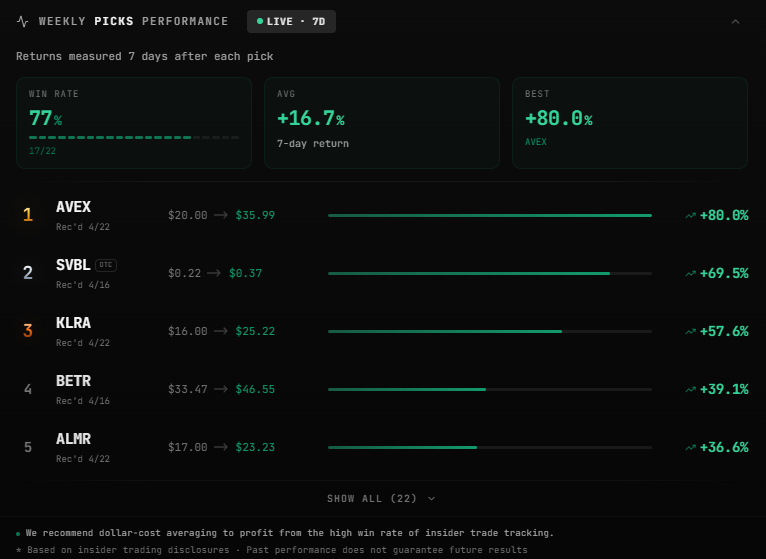
Task: Click the +36.6% return value
Action: point(724,447)
